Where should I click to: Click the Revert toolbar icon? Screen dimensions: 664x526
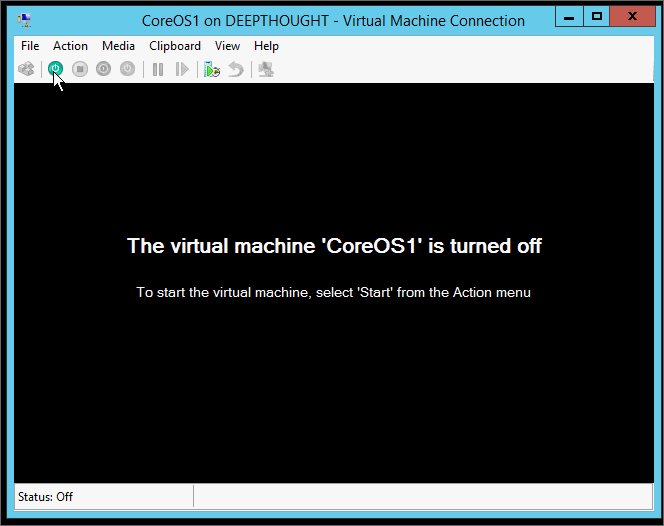pyautogui.click(x=235, y=69)
